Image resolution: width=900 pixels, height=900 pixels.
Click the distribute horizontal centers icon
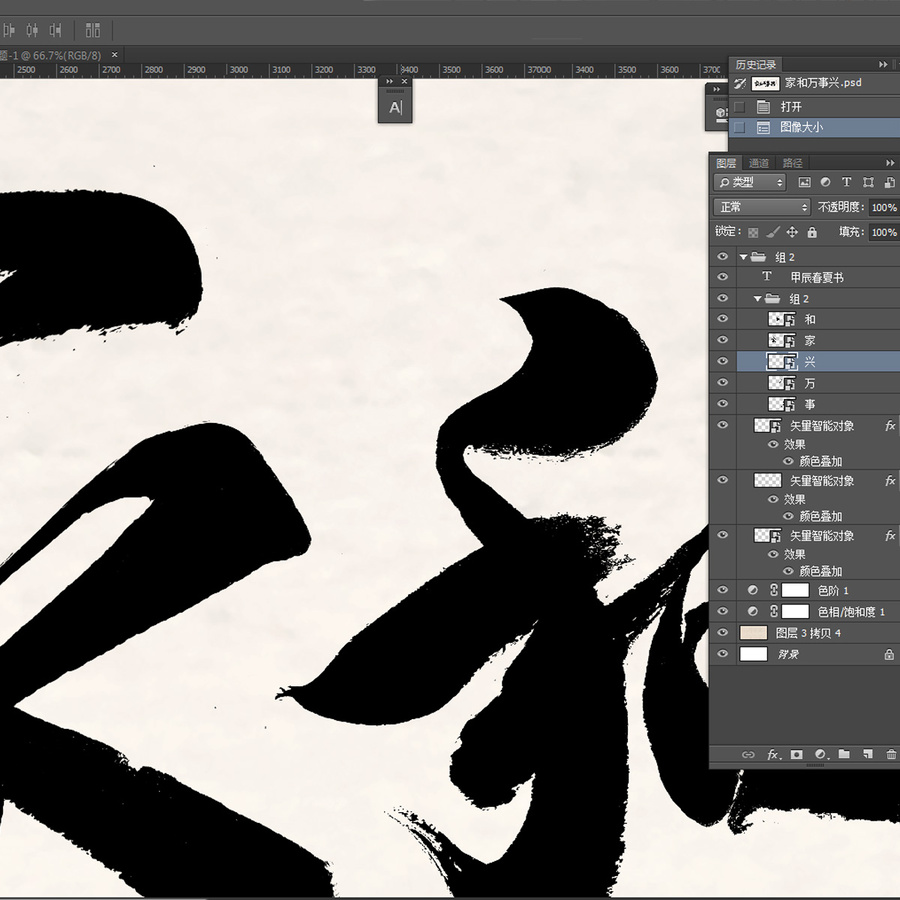point(32,30)
